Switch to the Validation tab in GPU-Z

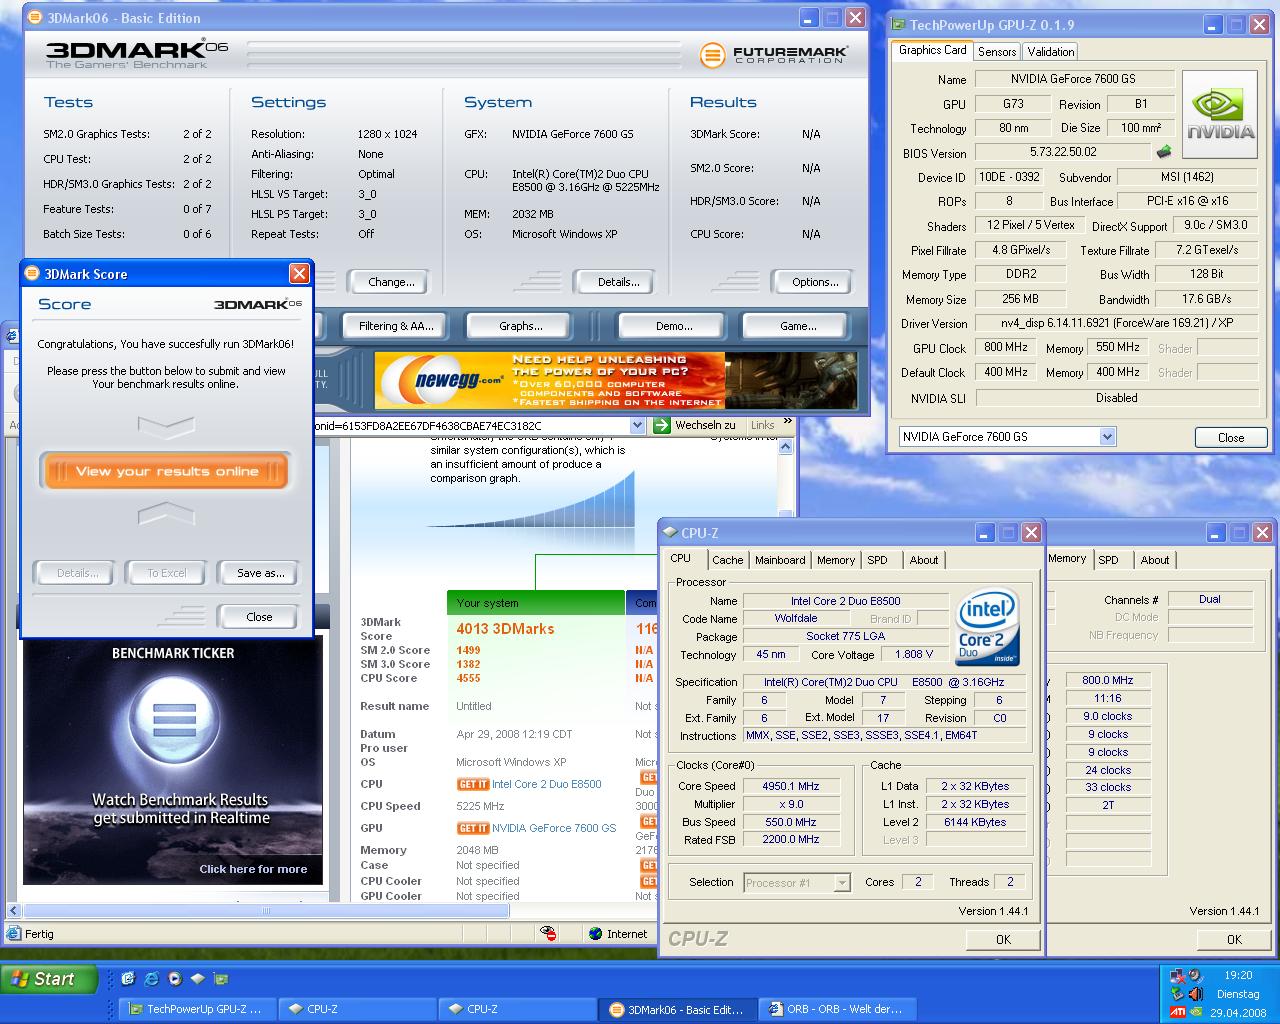[x=1051, y=52]
